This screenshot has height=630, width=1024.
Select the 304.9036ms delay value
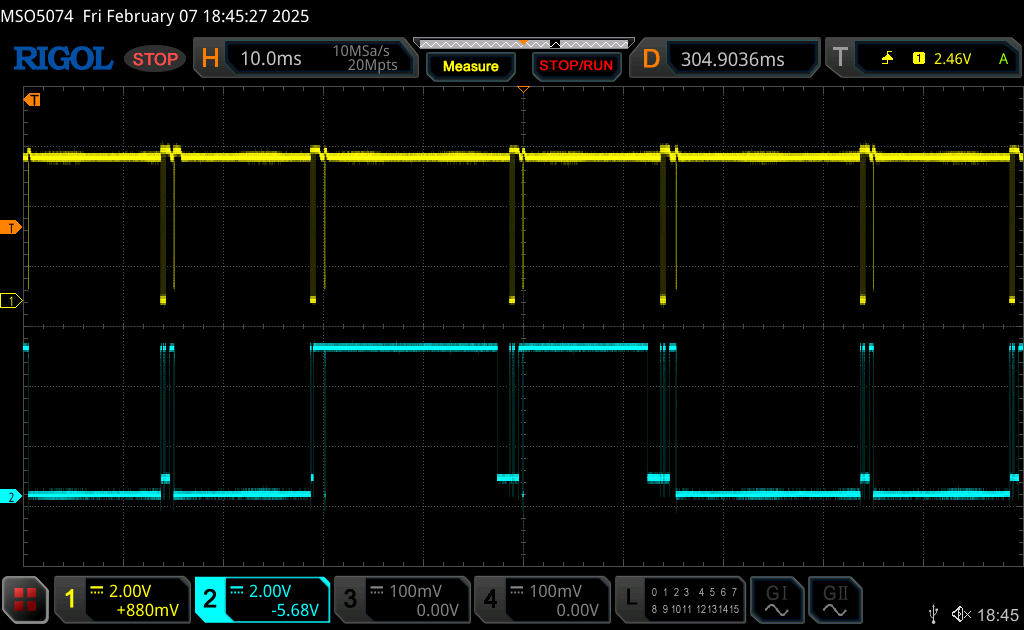pos(733,60)
